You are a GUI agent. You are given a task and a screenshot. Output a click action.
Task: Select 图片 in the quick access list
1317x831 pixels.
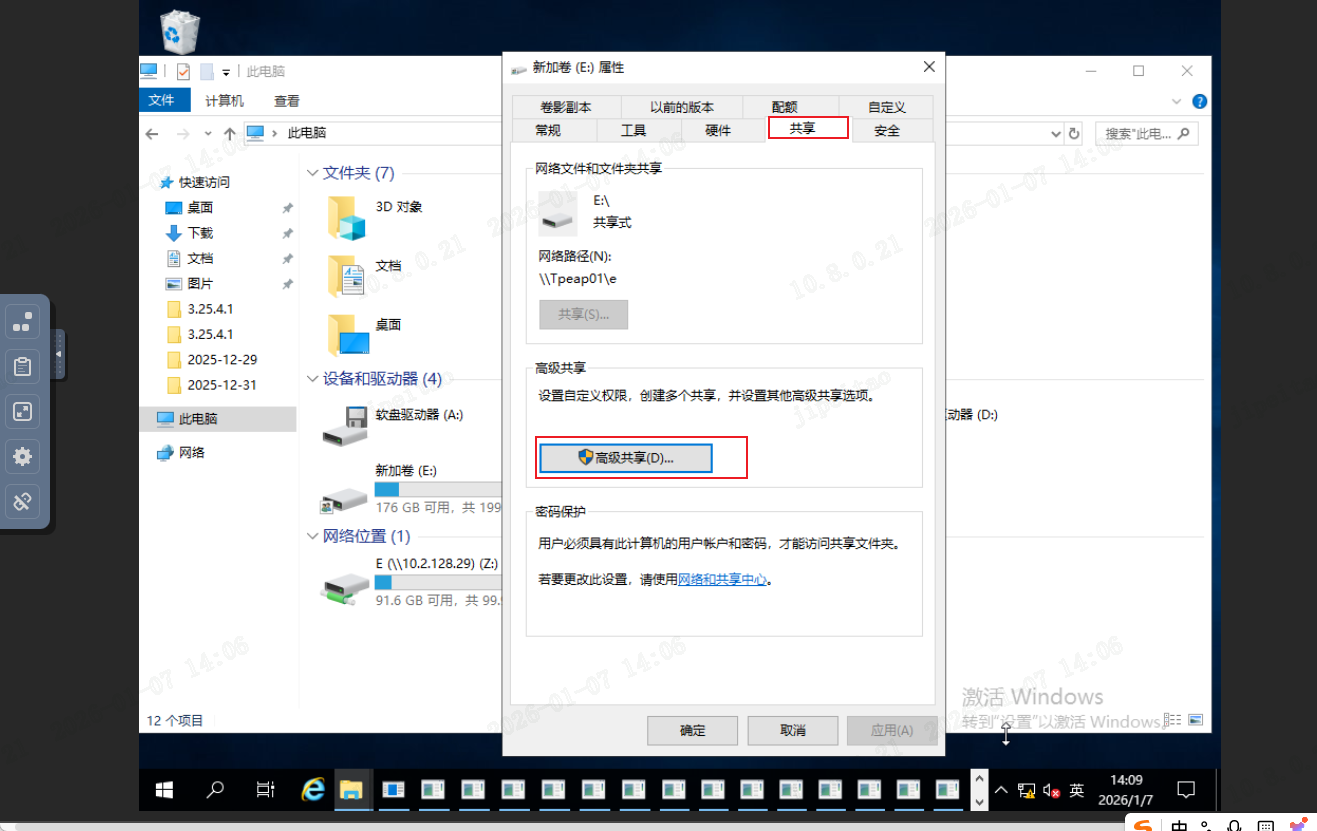[200, 283]
